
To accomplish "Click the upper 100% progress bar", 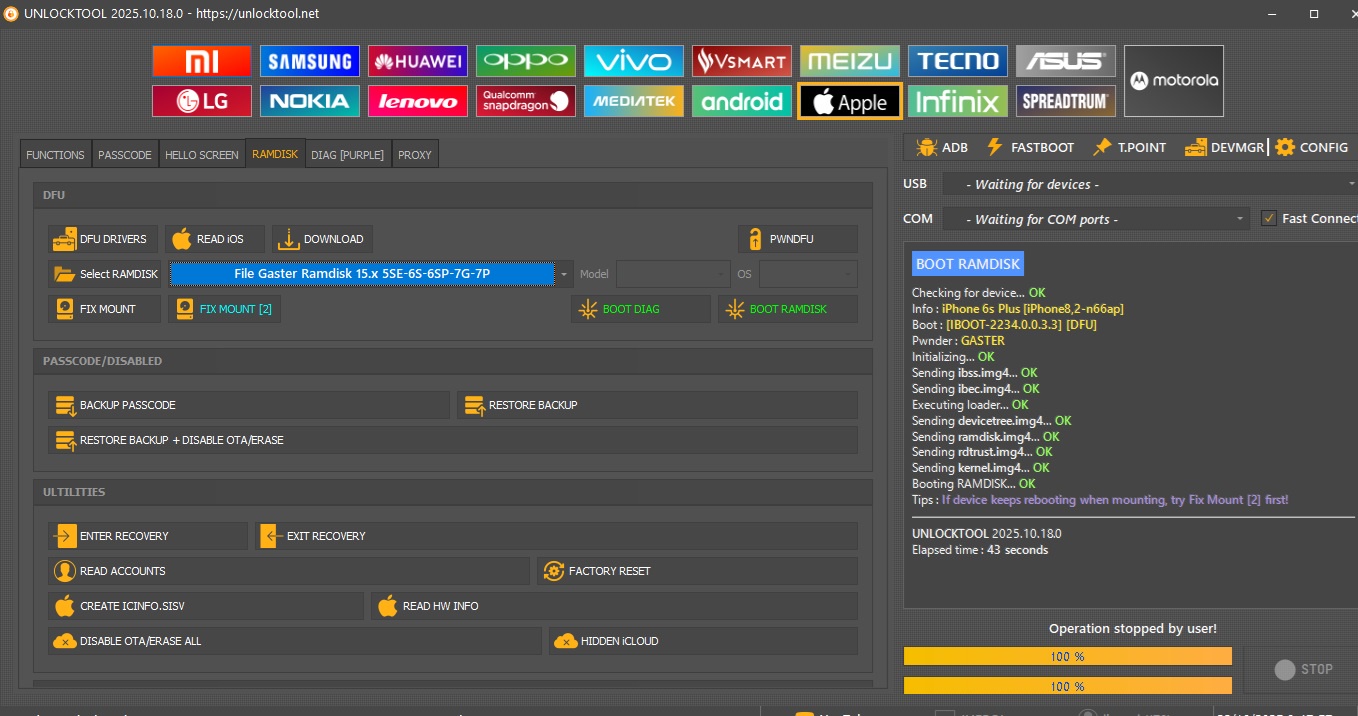I will click(1067, 656).
